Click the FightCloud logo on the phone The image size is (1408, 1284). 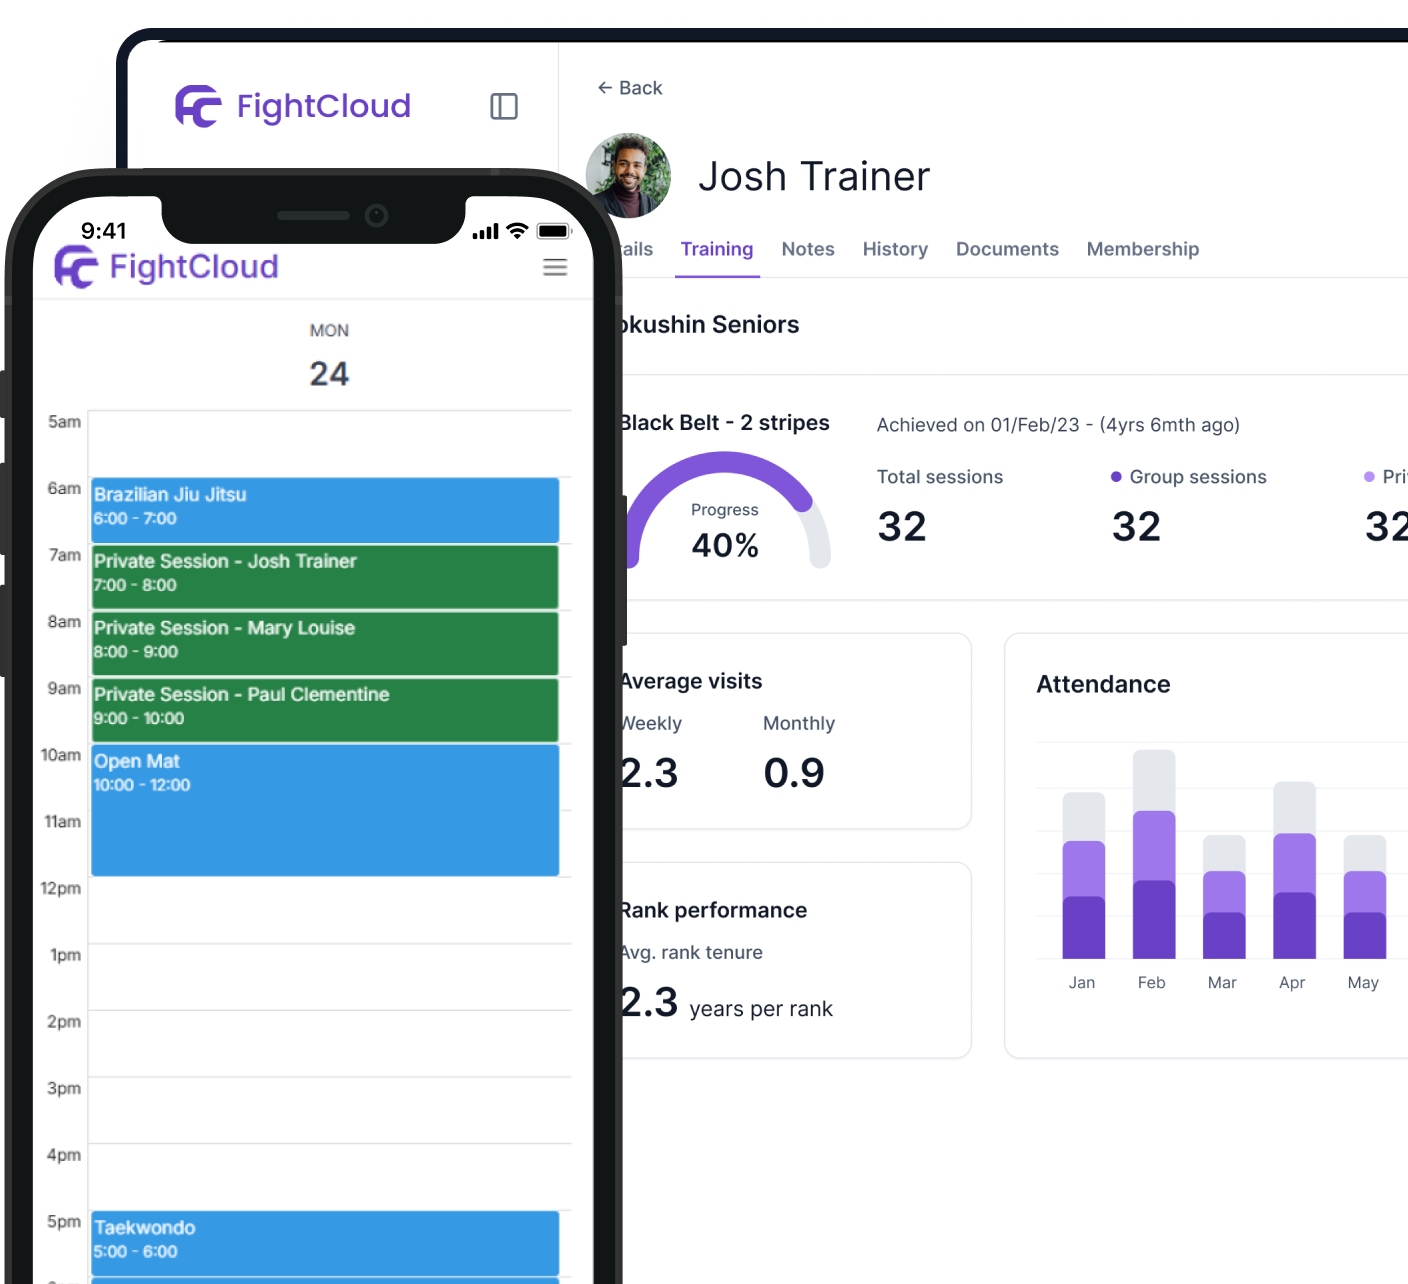(166, 267)
